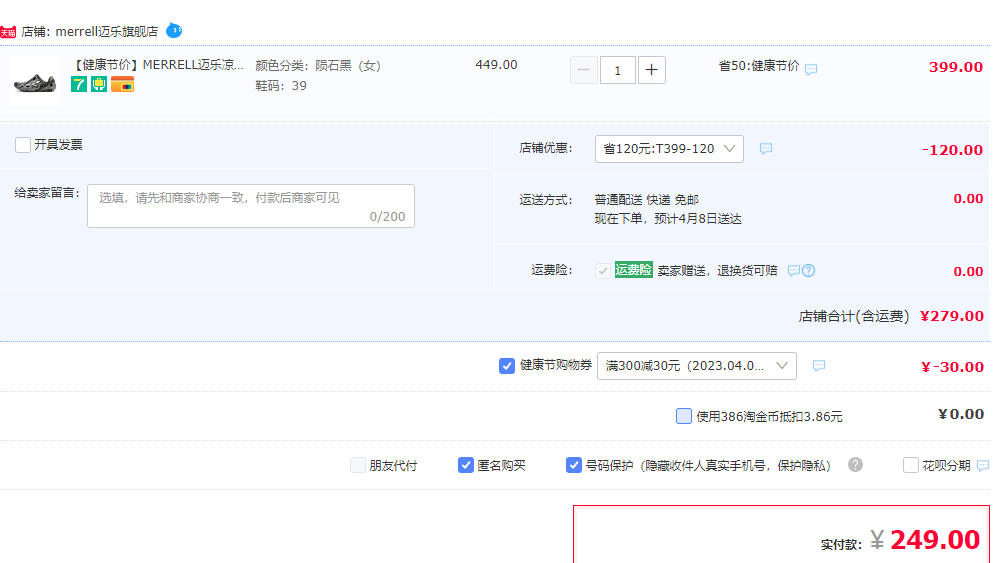Uncheck the 号码保护 checkbox
The height and width of the screenshot is (563, 1003).
(x=574, y=465)
